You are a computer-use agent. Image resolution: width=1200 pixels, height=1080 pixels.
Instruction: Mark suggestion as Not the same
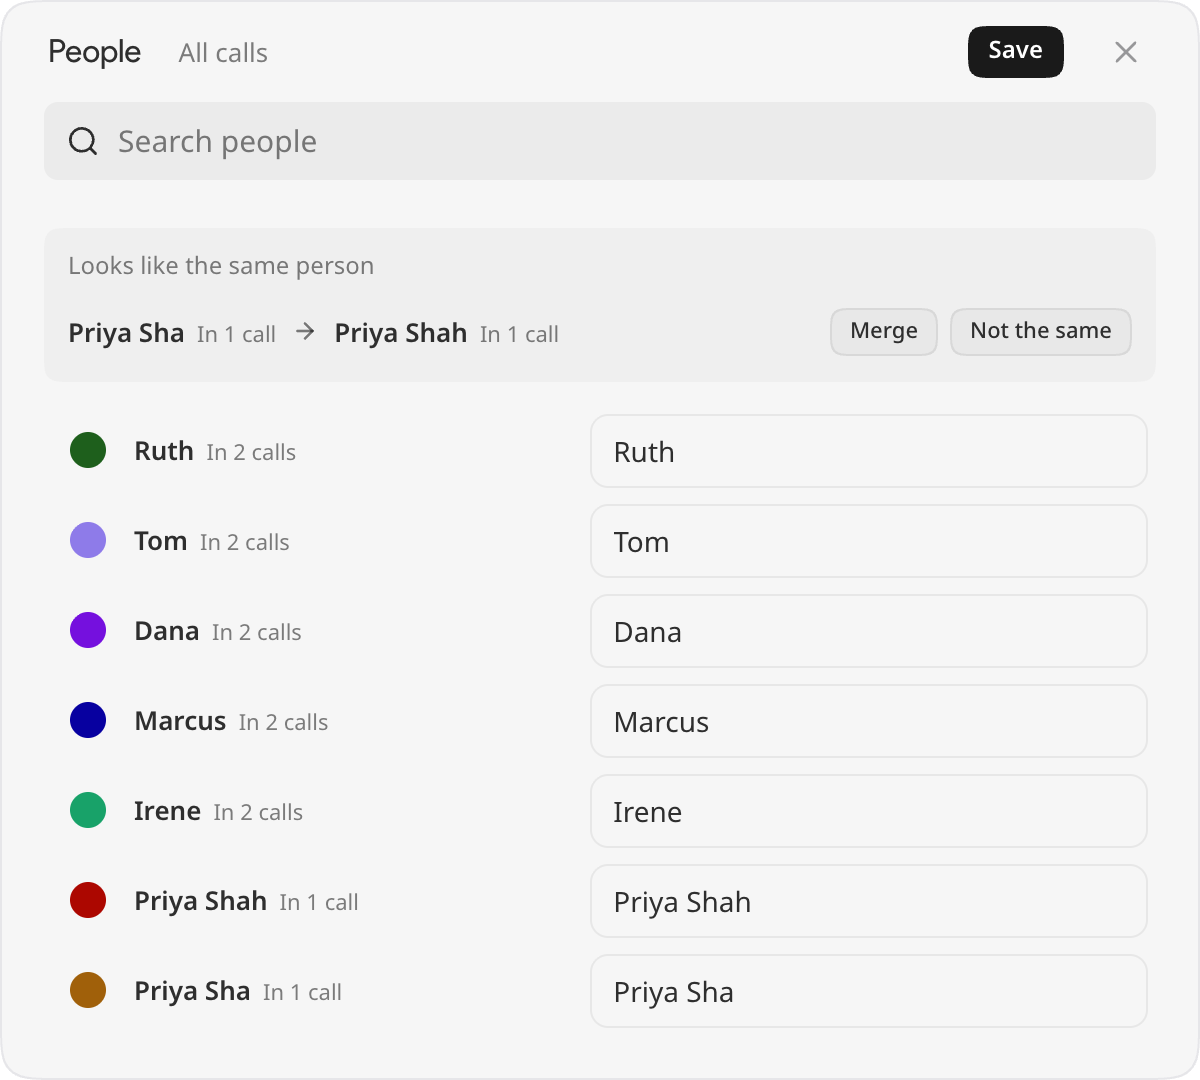[1041, 331]
